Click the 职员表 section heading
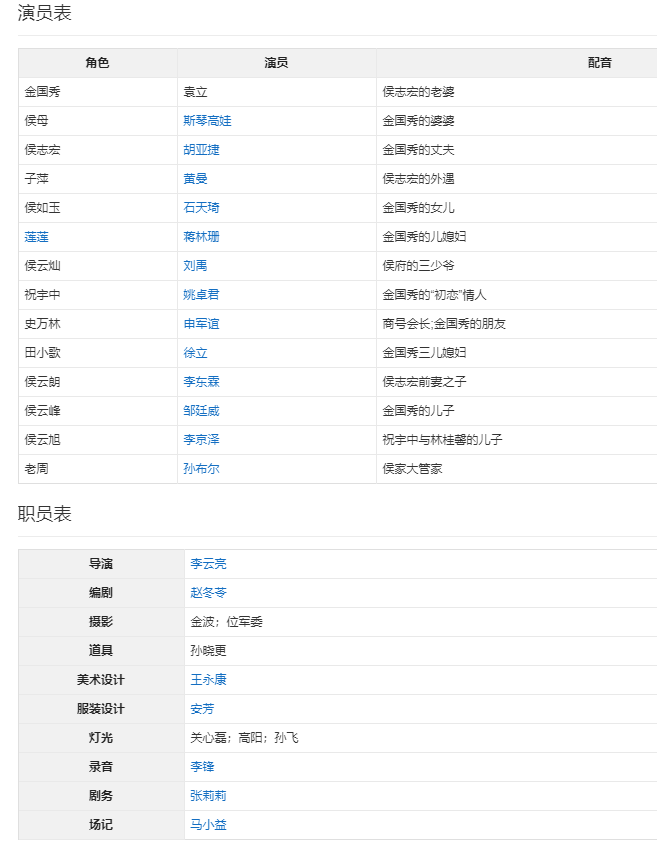 point(44,514)
